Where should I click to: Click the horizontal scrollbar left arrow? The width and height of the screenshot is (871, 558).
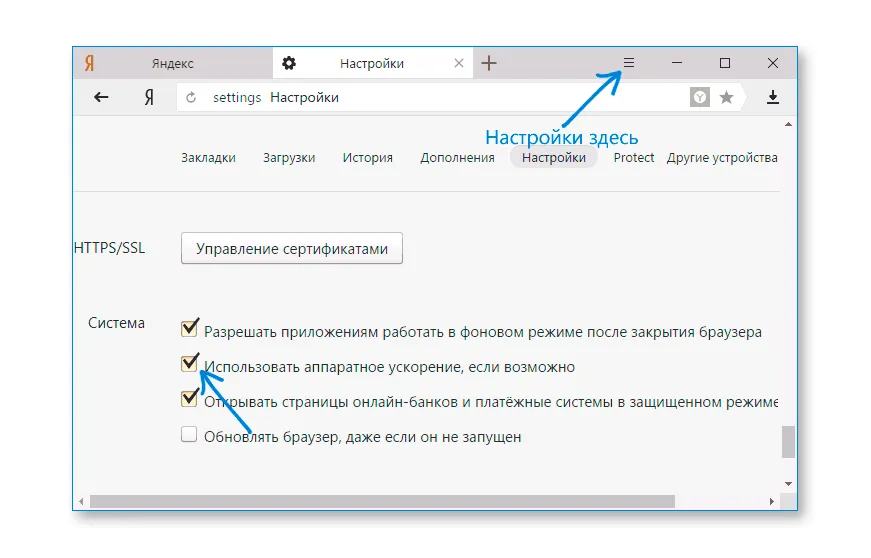click(x=81, y=501)
